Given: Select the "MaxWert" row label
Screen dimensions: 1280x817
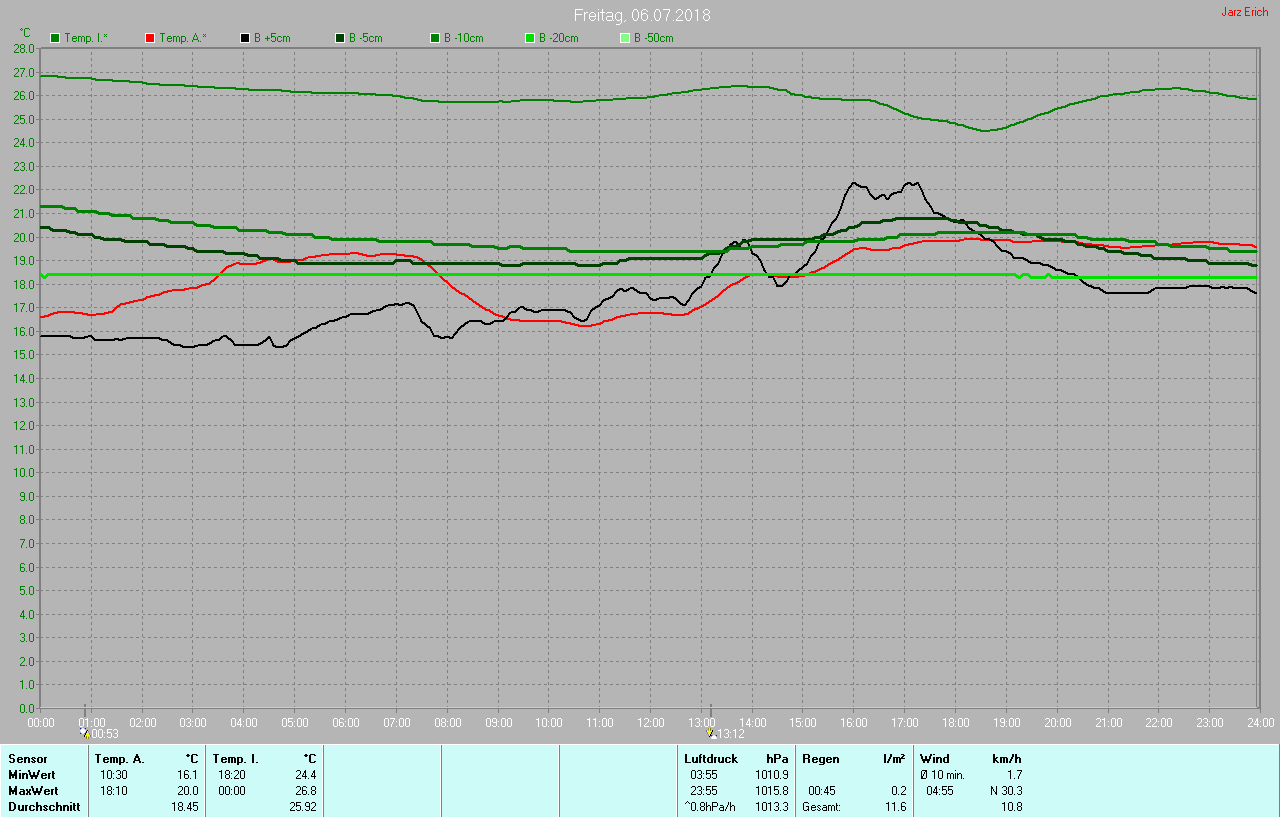Looking at the screenshot, I should (x=33, y=791).
